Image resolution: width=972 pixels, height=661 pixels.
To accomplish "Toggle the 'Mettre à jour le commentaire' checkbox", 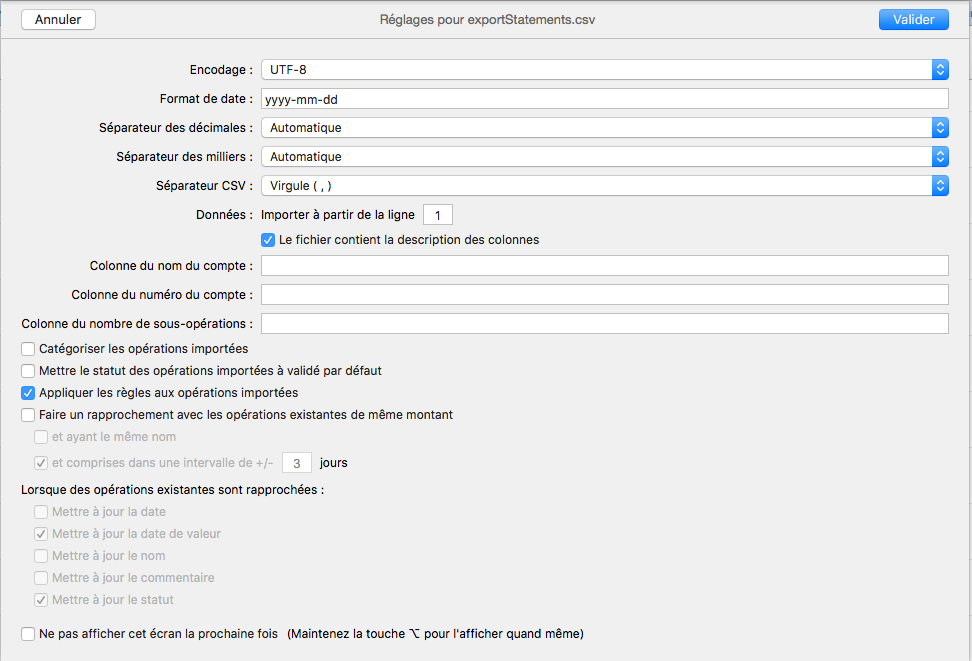I will click(41, 578).
